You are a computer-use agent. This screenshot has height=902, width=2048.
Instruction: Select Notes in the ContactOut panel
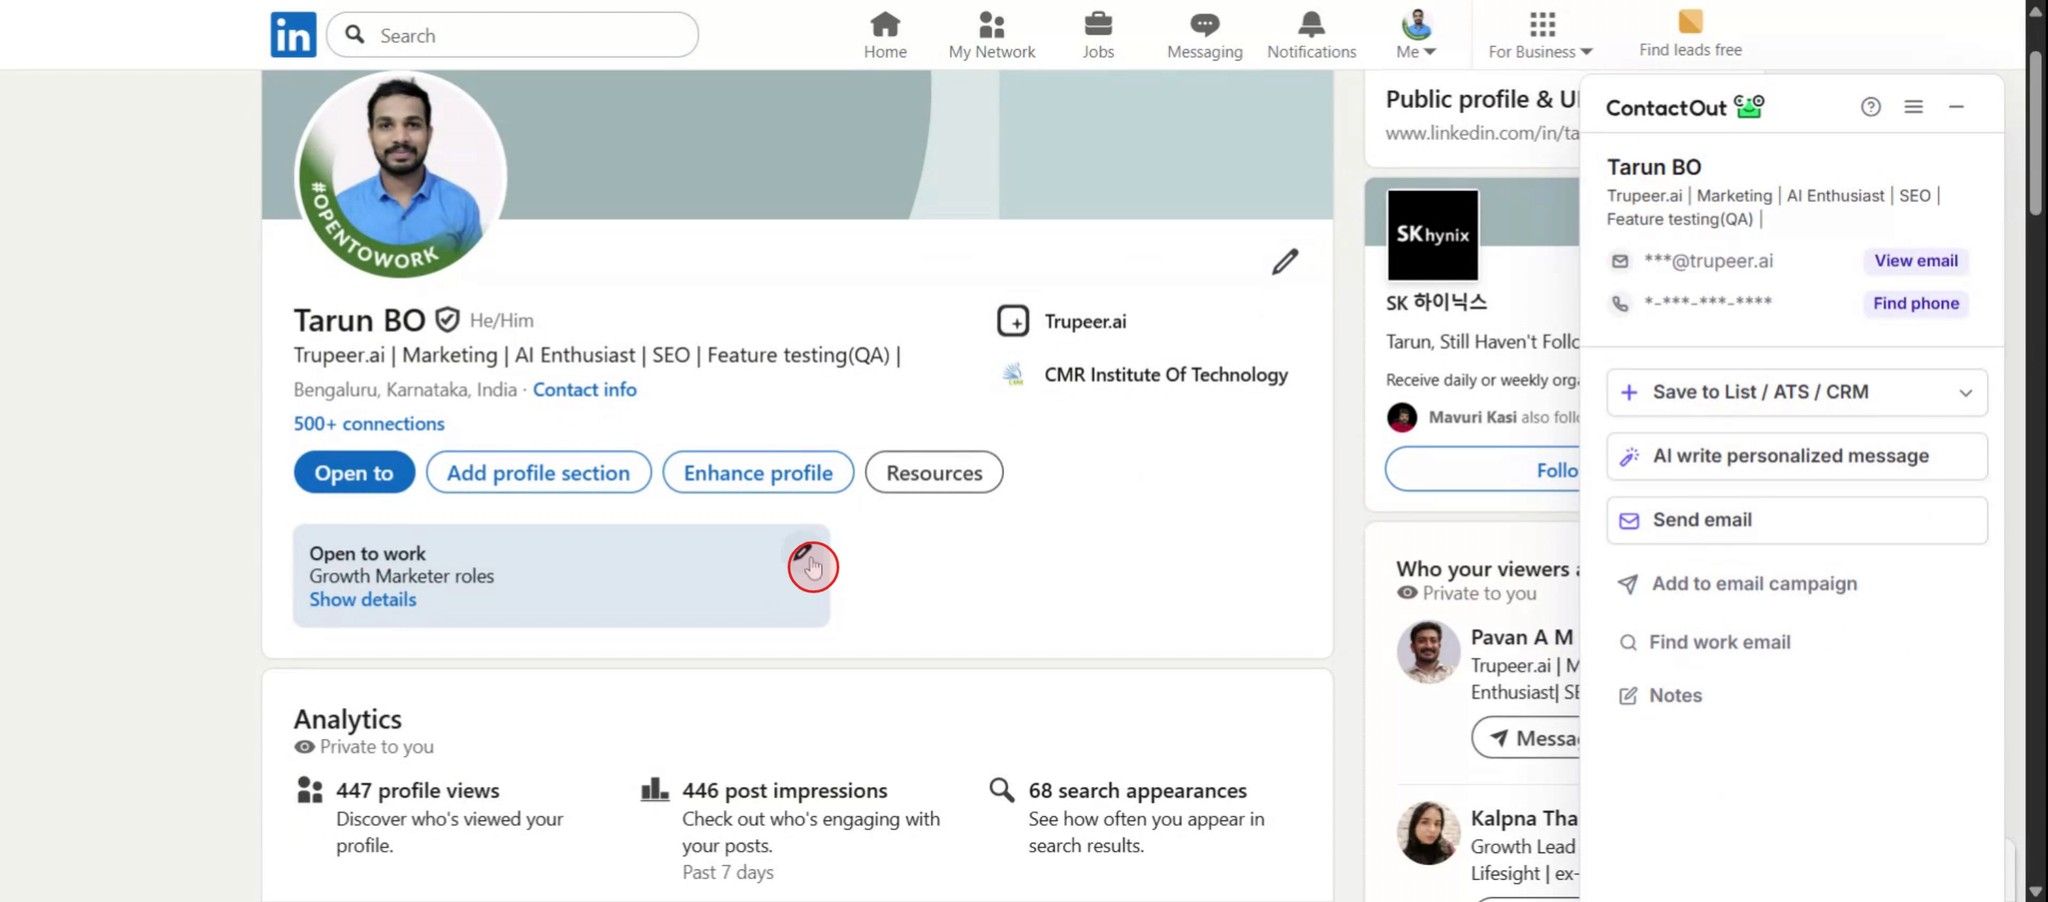pos(1675,695)
